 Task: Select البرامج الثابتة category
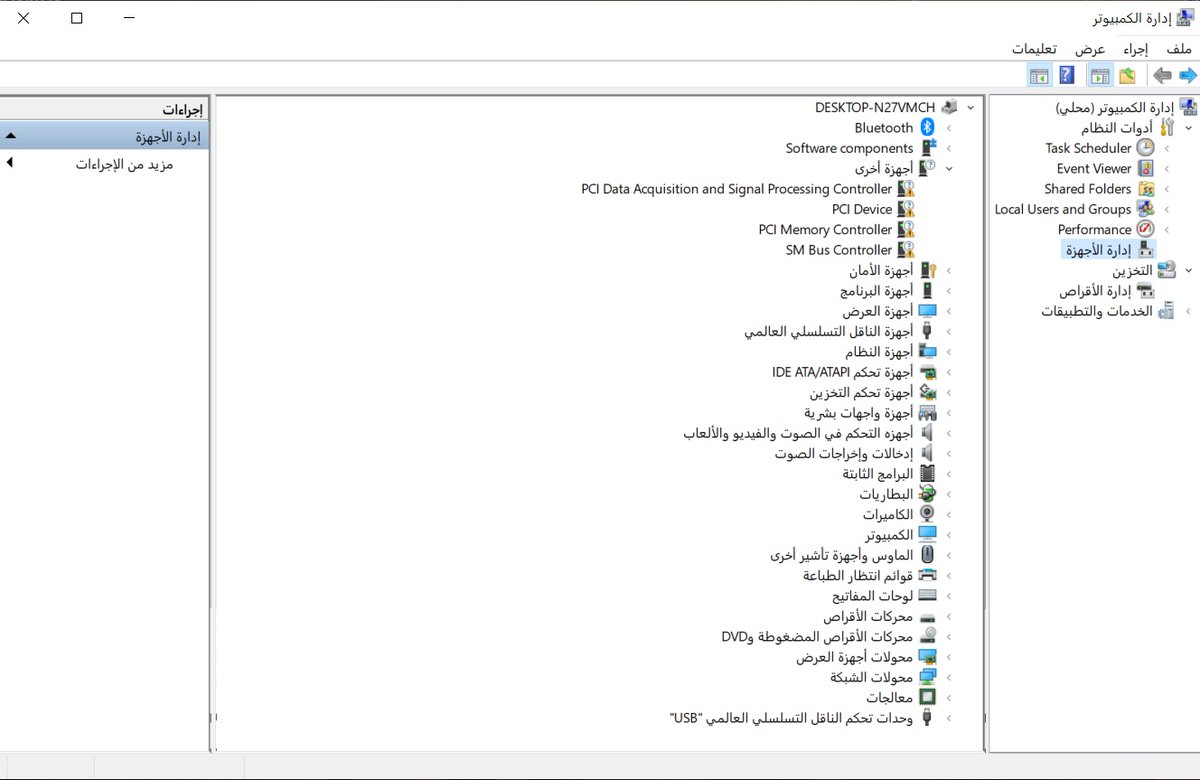[x=878, y=474]
